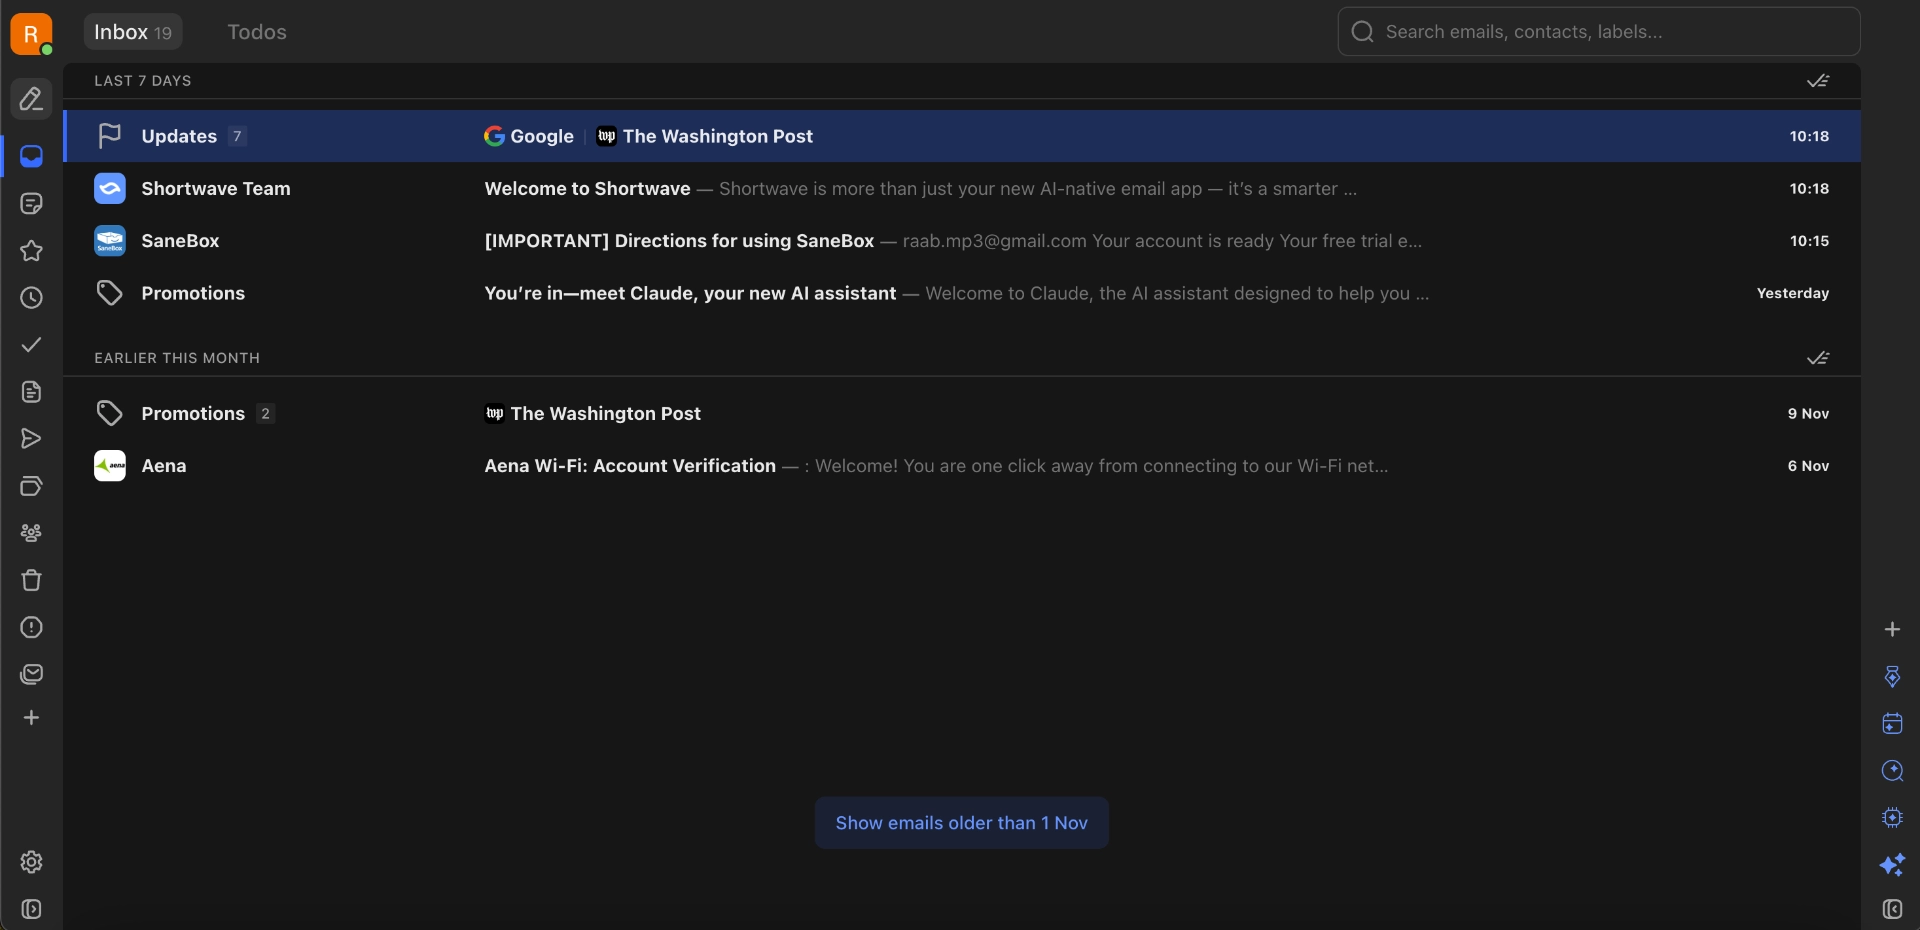This screenshot has width=1920, height=930.
Task: Open Spam via the exclamation circle icon
Action: (x=31, y=627)
